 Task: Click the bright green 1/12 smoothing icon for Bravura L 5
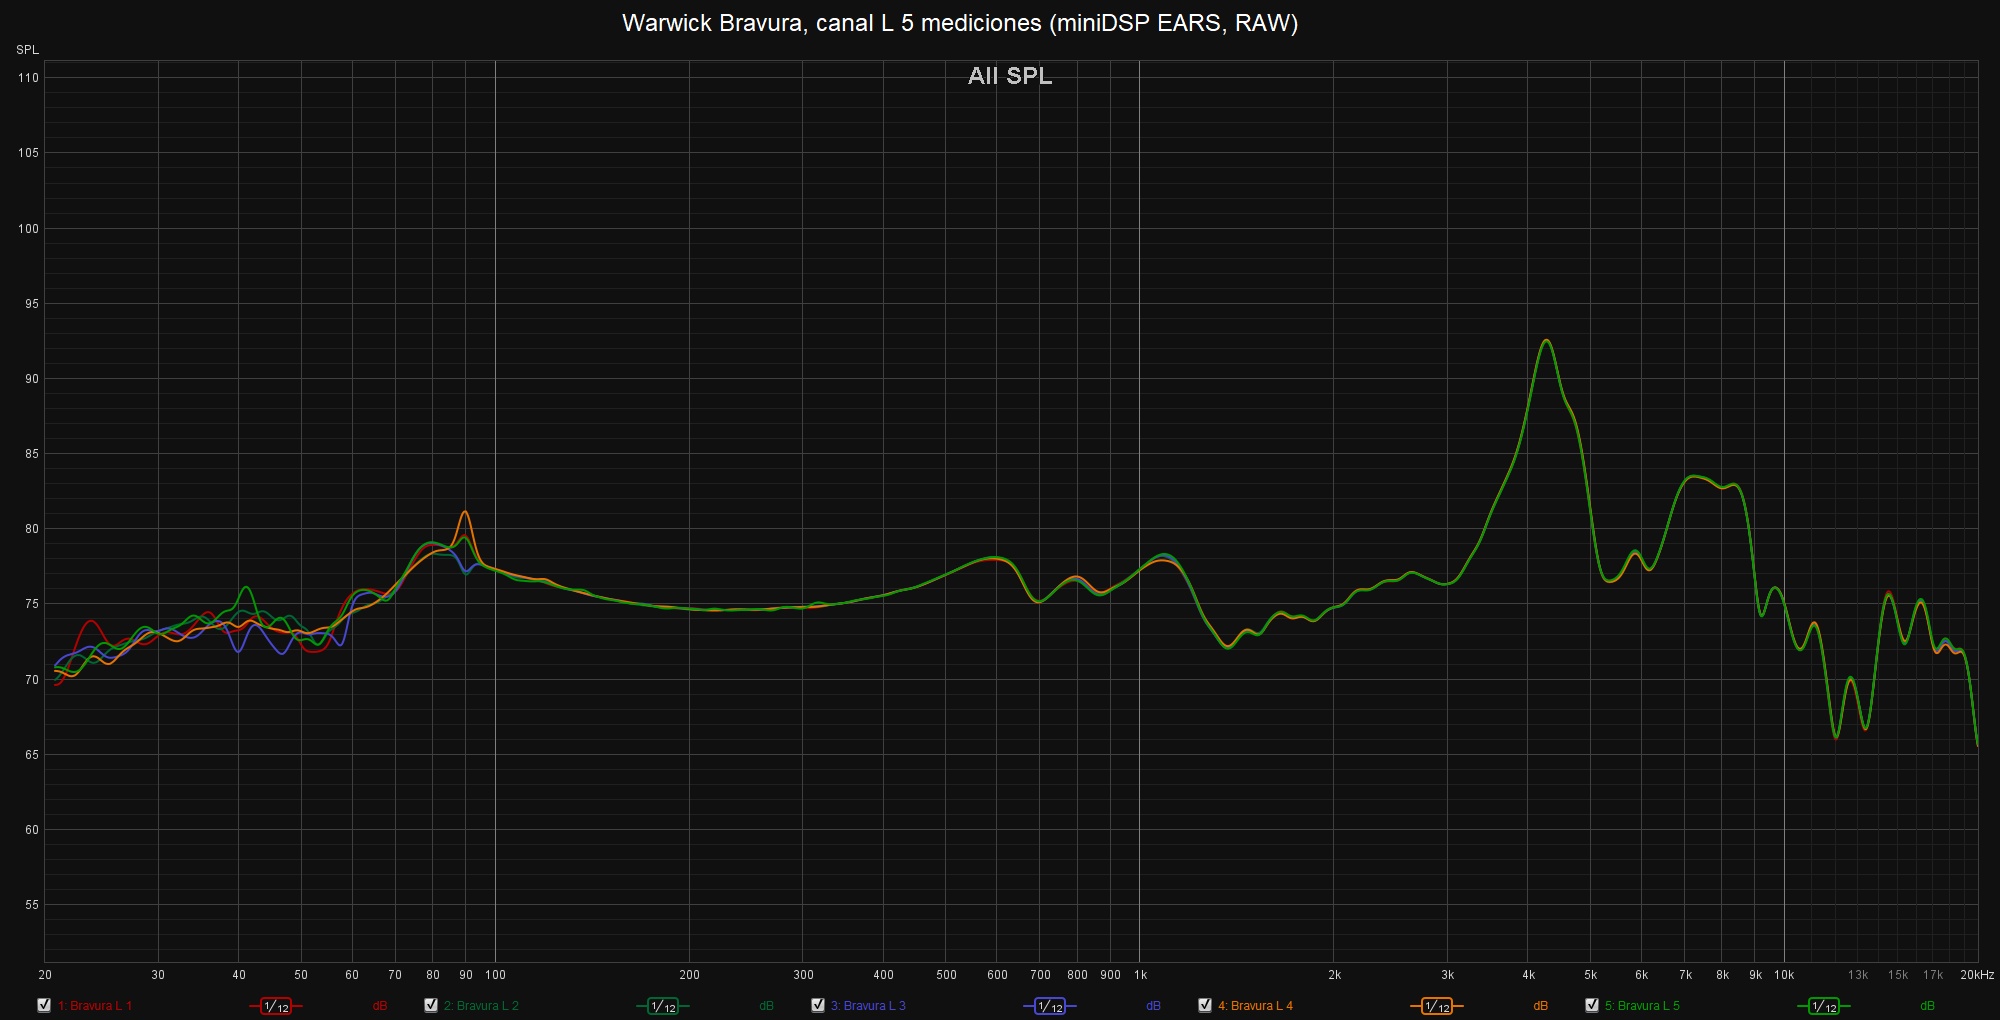coord(1824,1006)
